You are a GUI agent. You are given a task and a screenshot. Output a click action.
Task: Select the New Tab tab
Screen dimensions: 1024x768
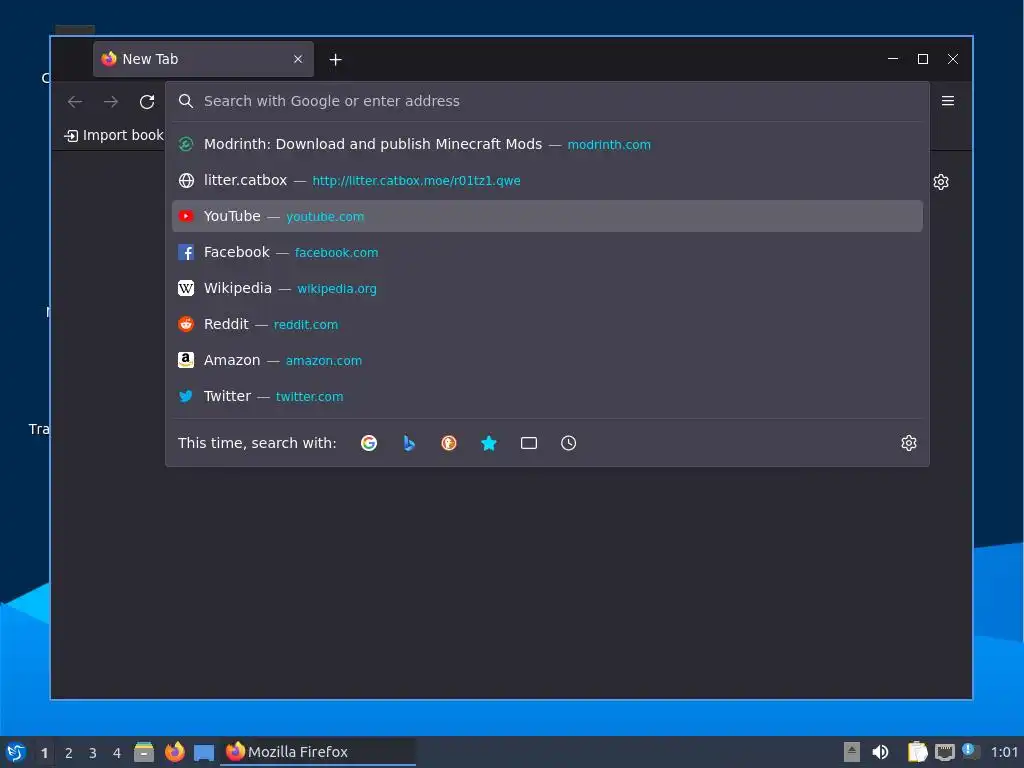(203, 59)
